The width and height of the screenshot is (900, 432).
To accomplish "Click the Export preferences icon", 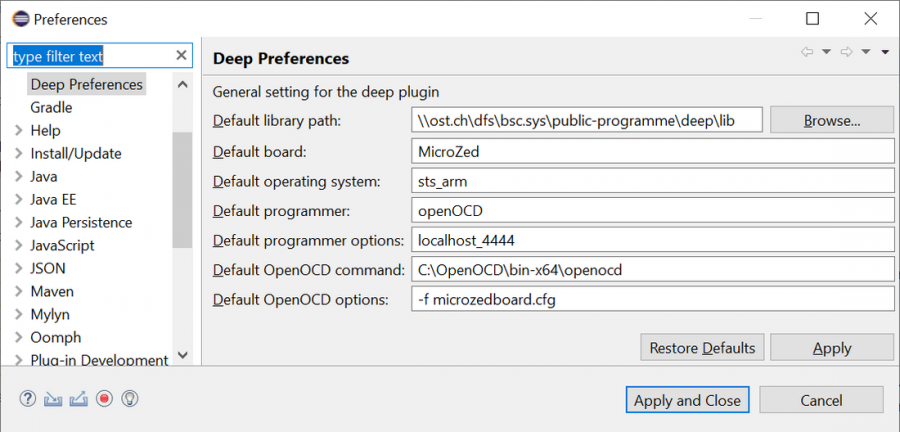I will click(x=79, y=399).
